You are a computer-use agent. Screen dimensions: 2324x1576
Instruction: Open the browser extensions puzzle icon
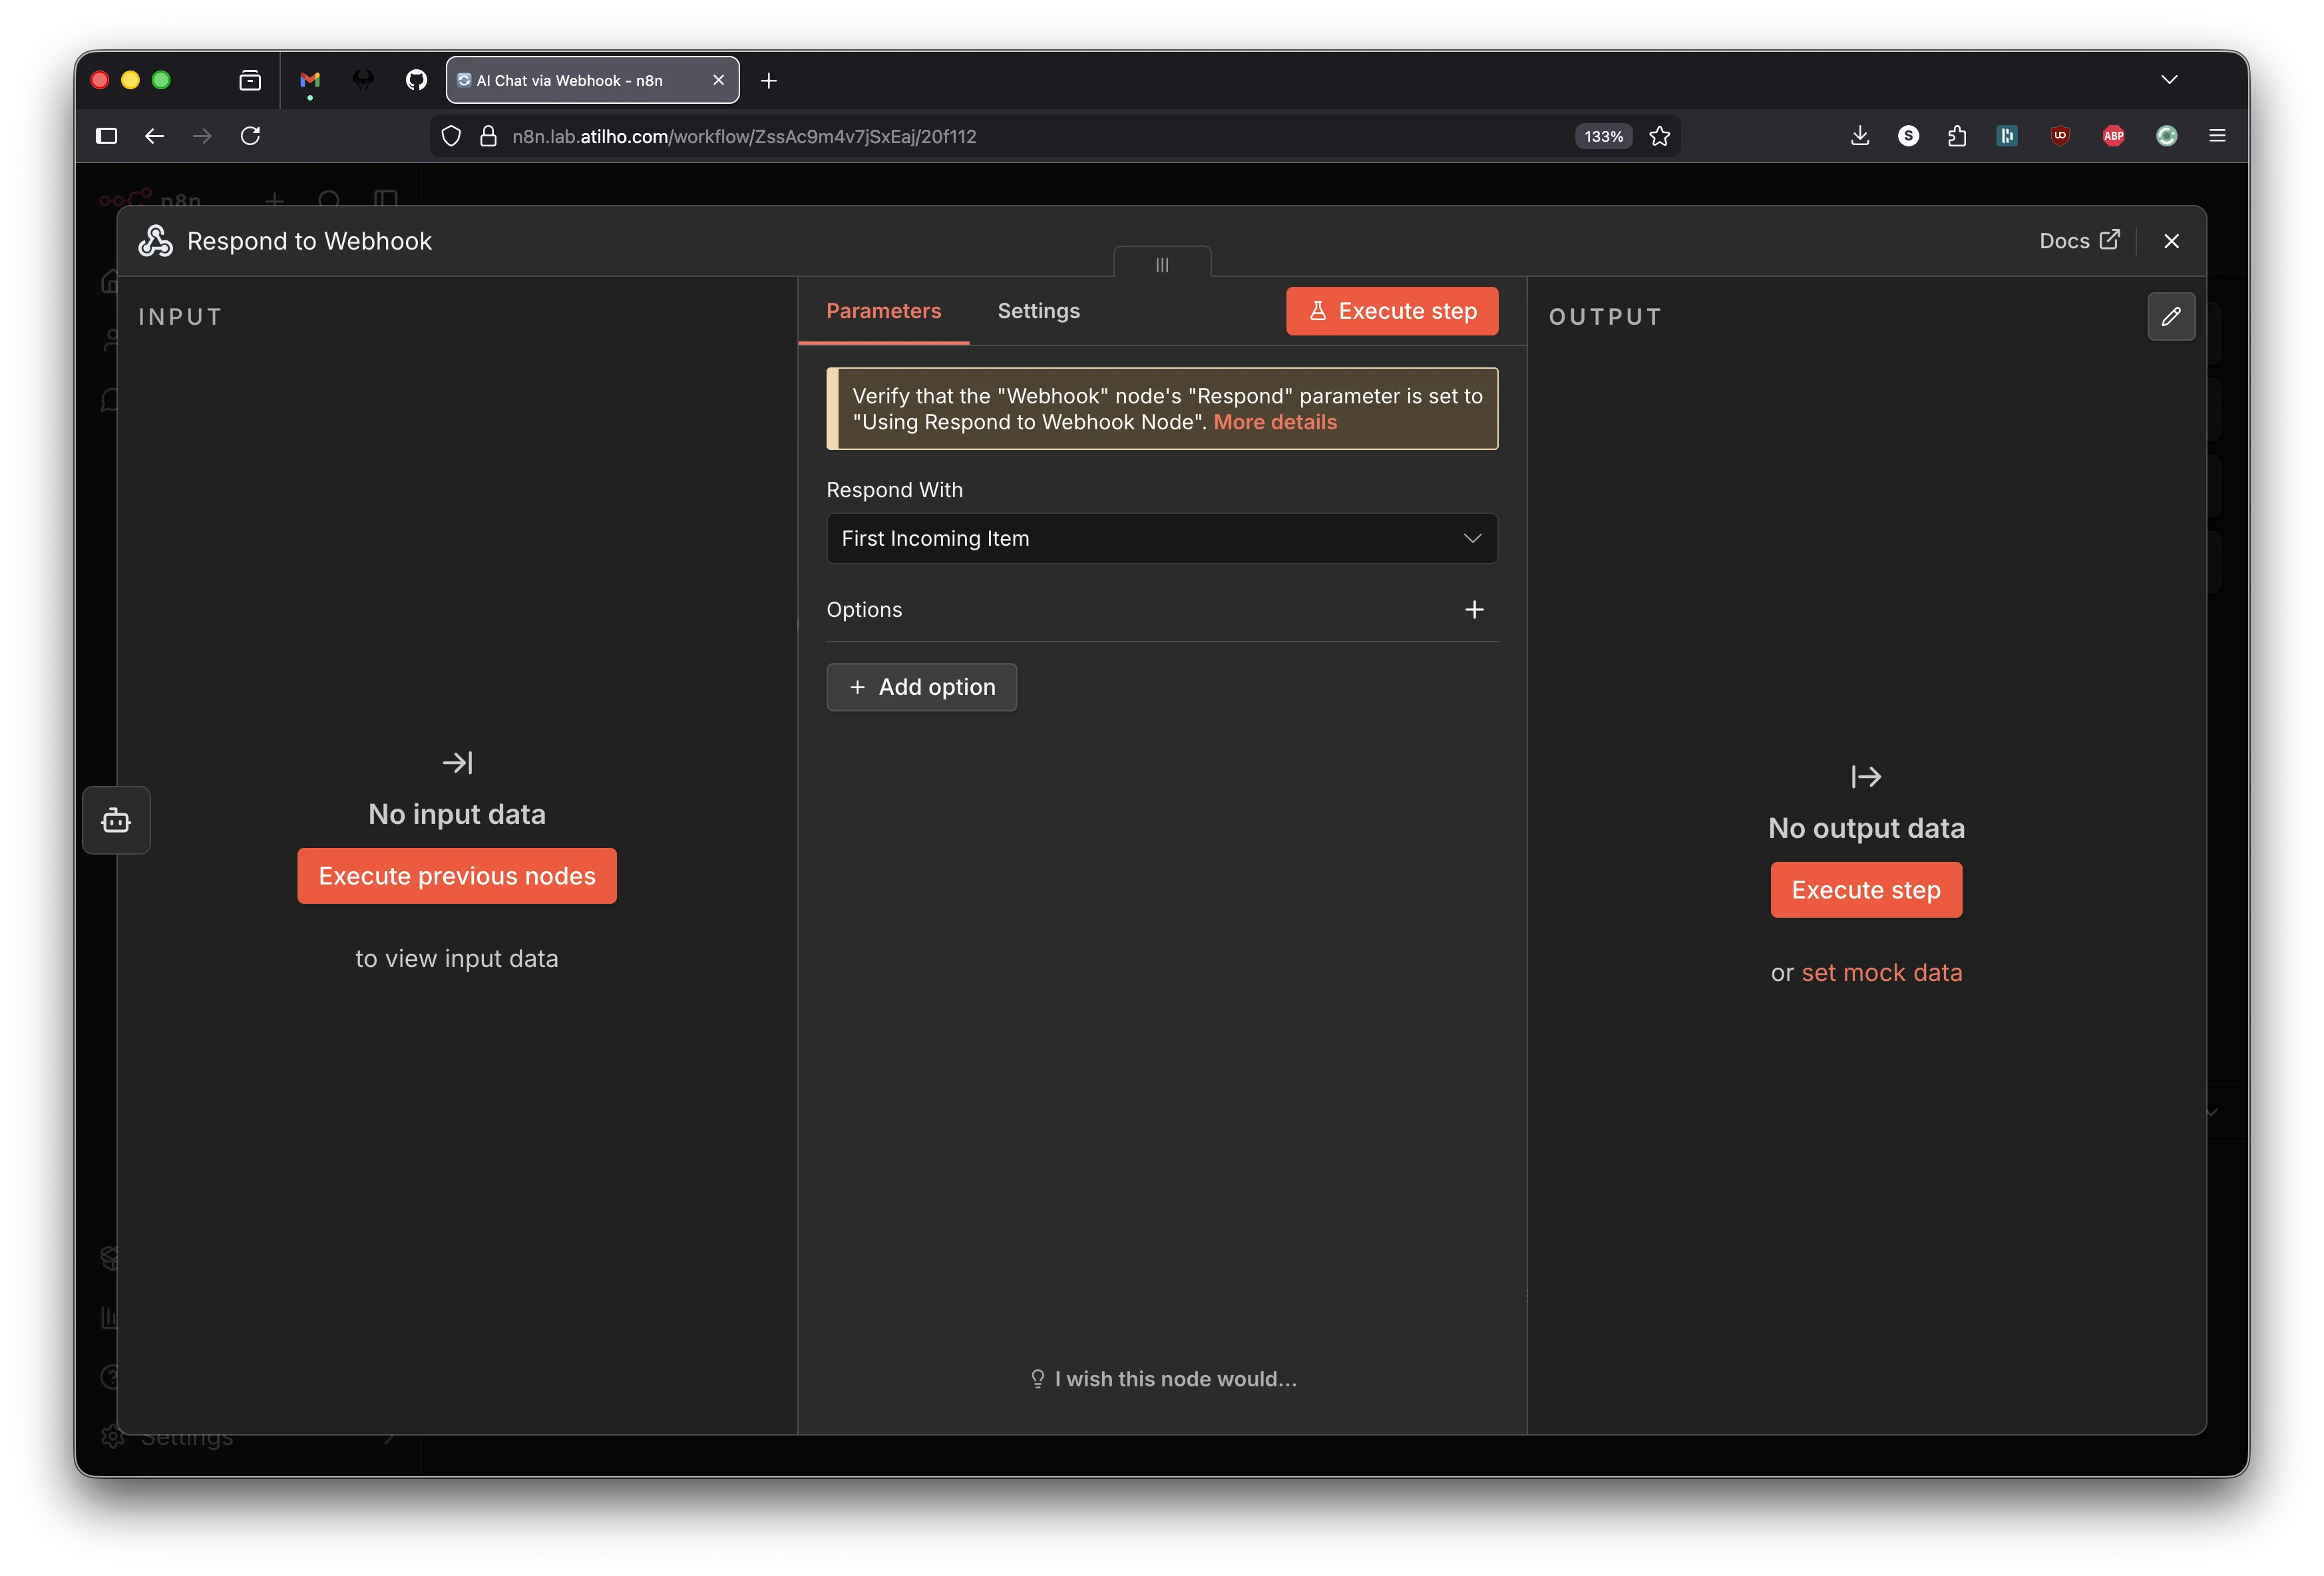(x=1957, y=136)
